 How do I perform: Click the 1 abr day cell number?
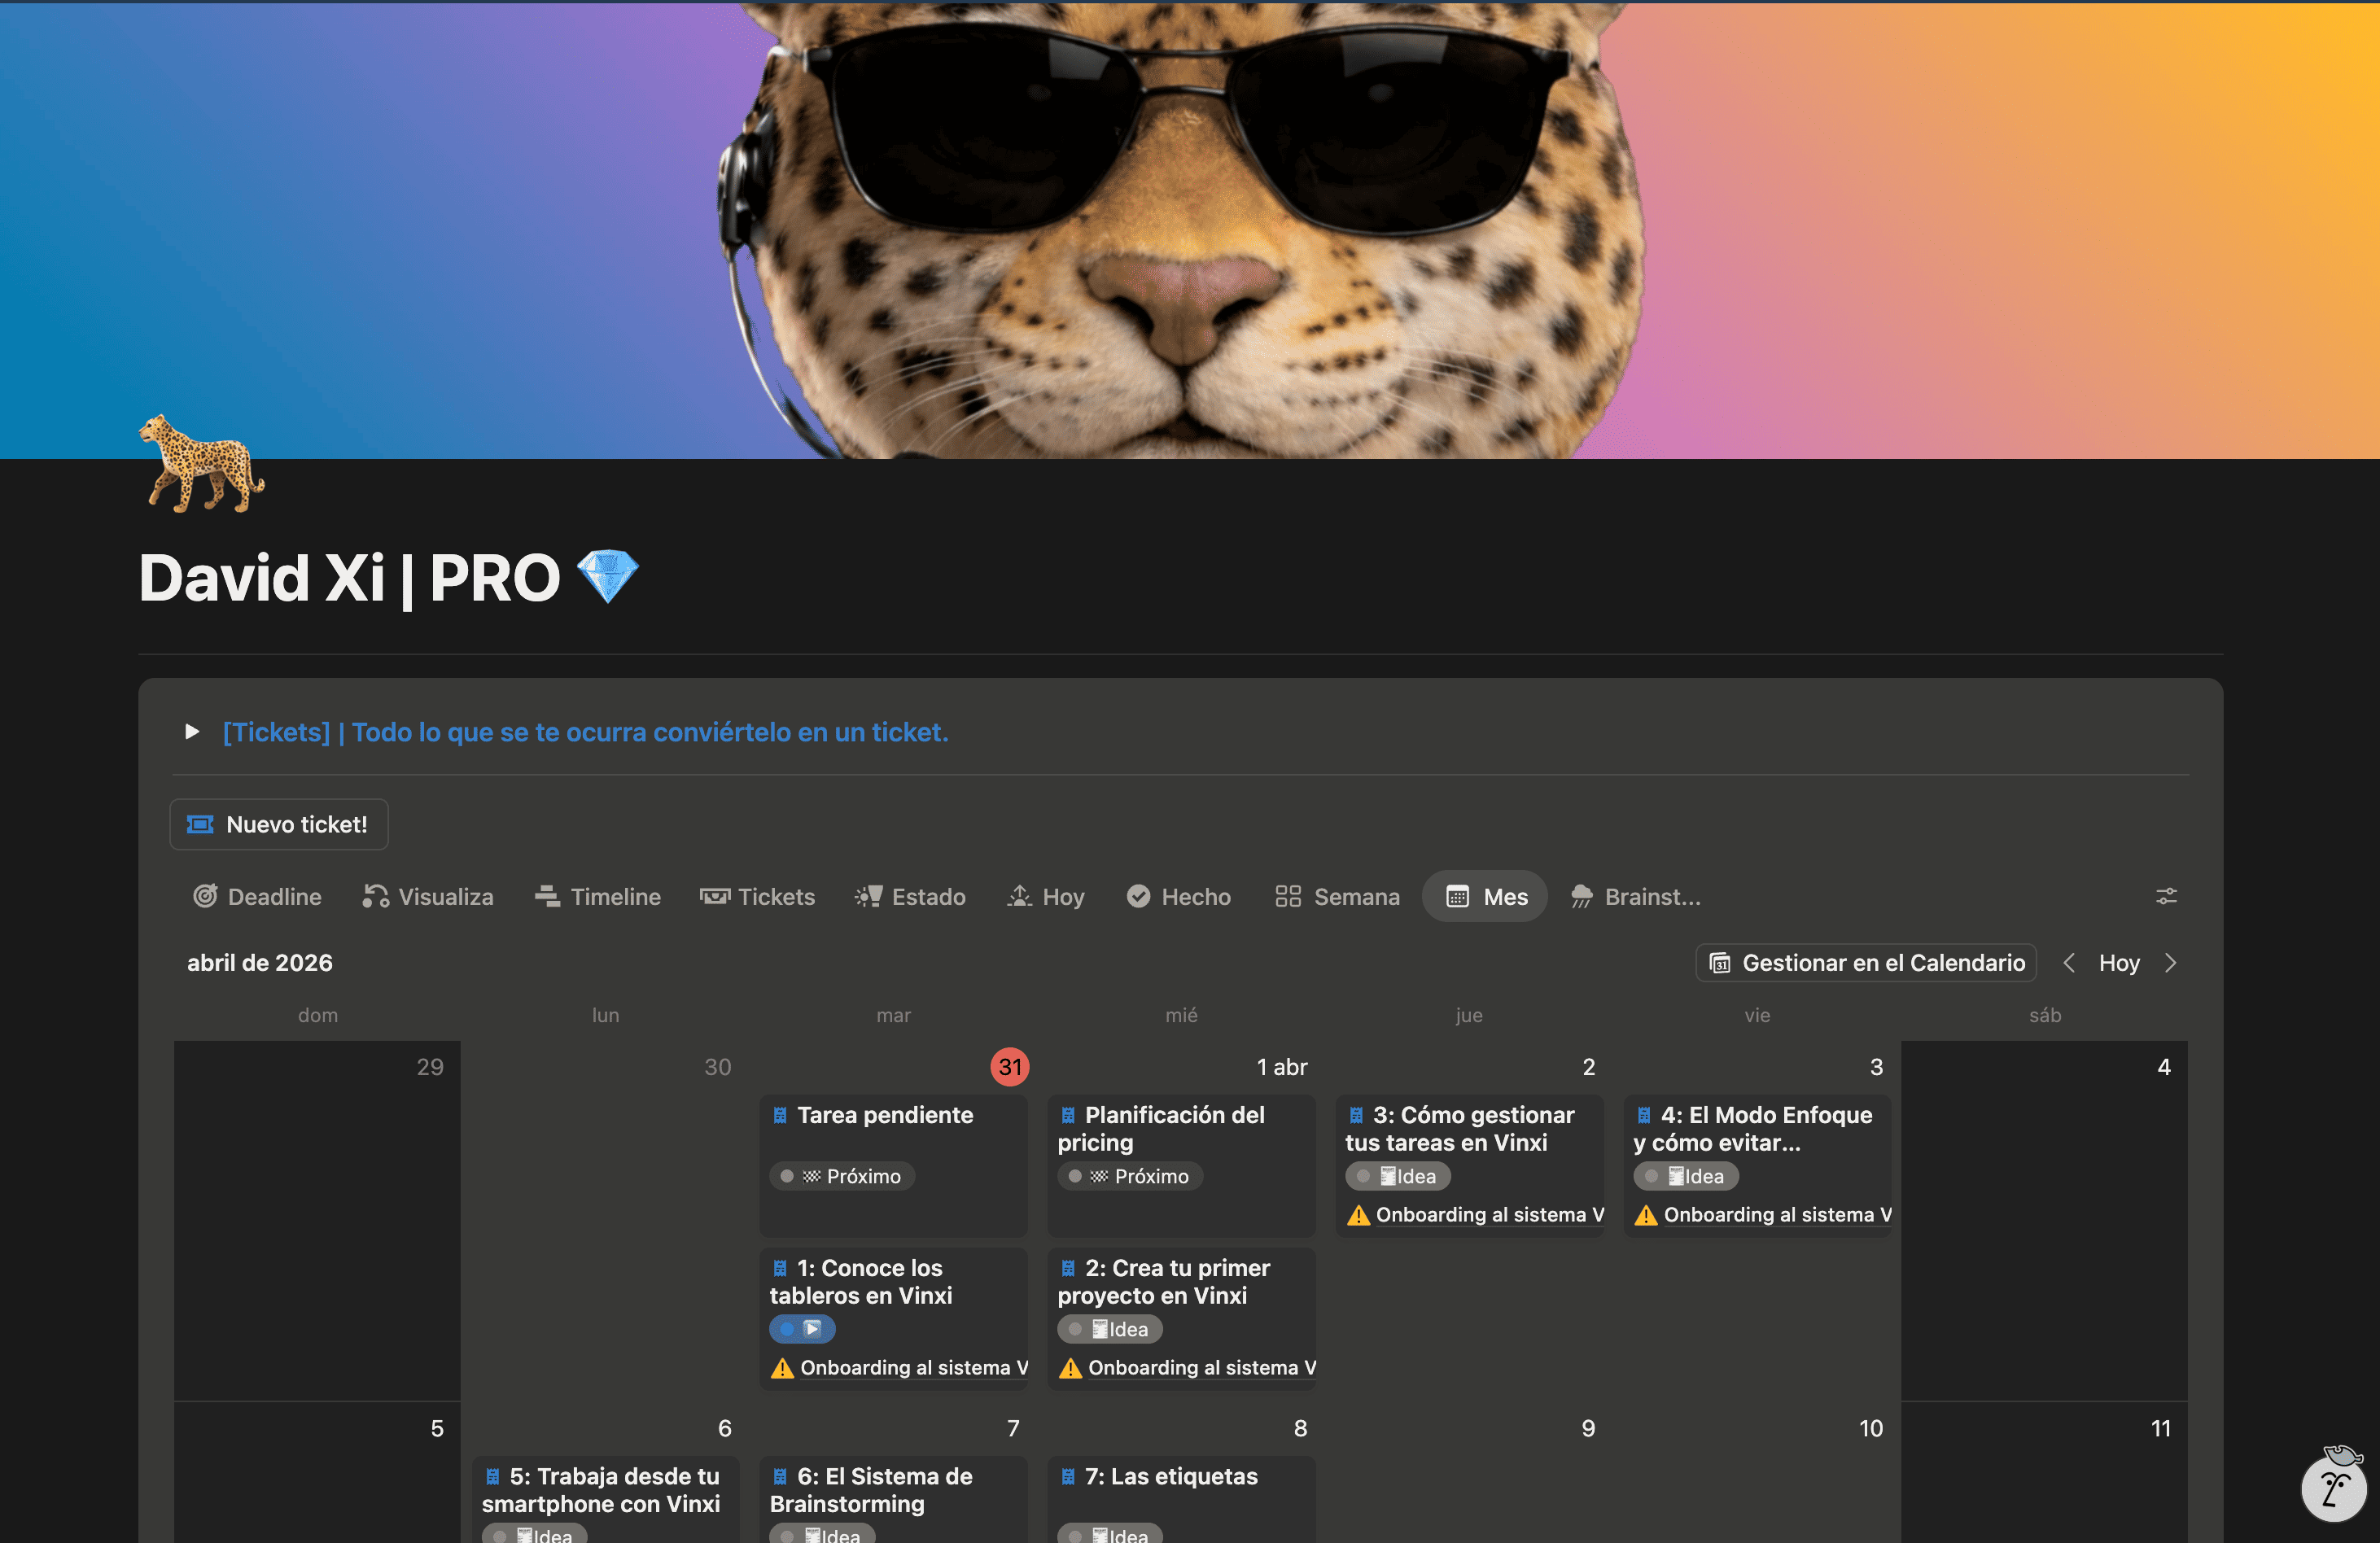(1282, 1067)
